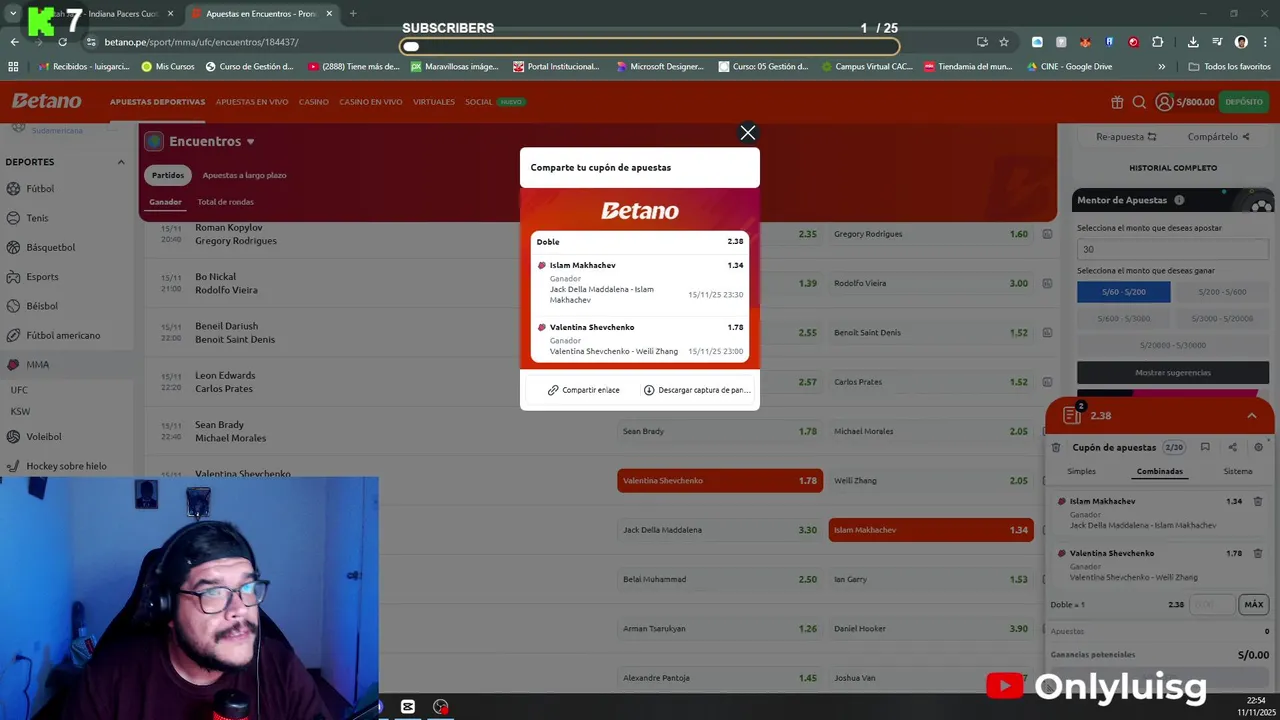Select the Partidos pill tab
This screenshot has height=720, width=1280.
point(168,175)
